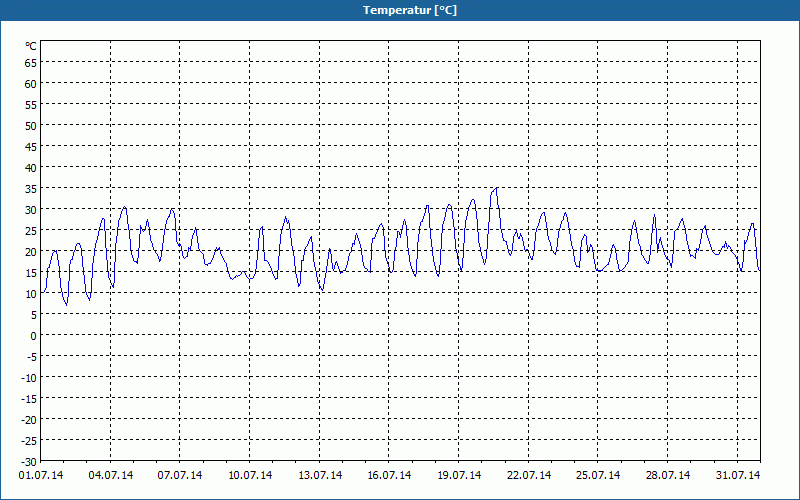The height and width of the screenshot is (500, 800).
Task: Click the 25 y-axis label
Action: (31, 231)
